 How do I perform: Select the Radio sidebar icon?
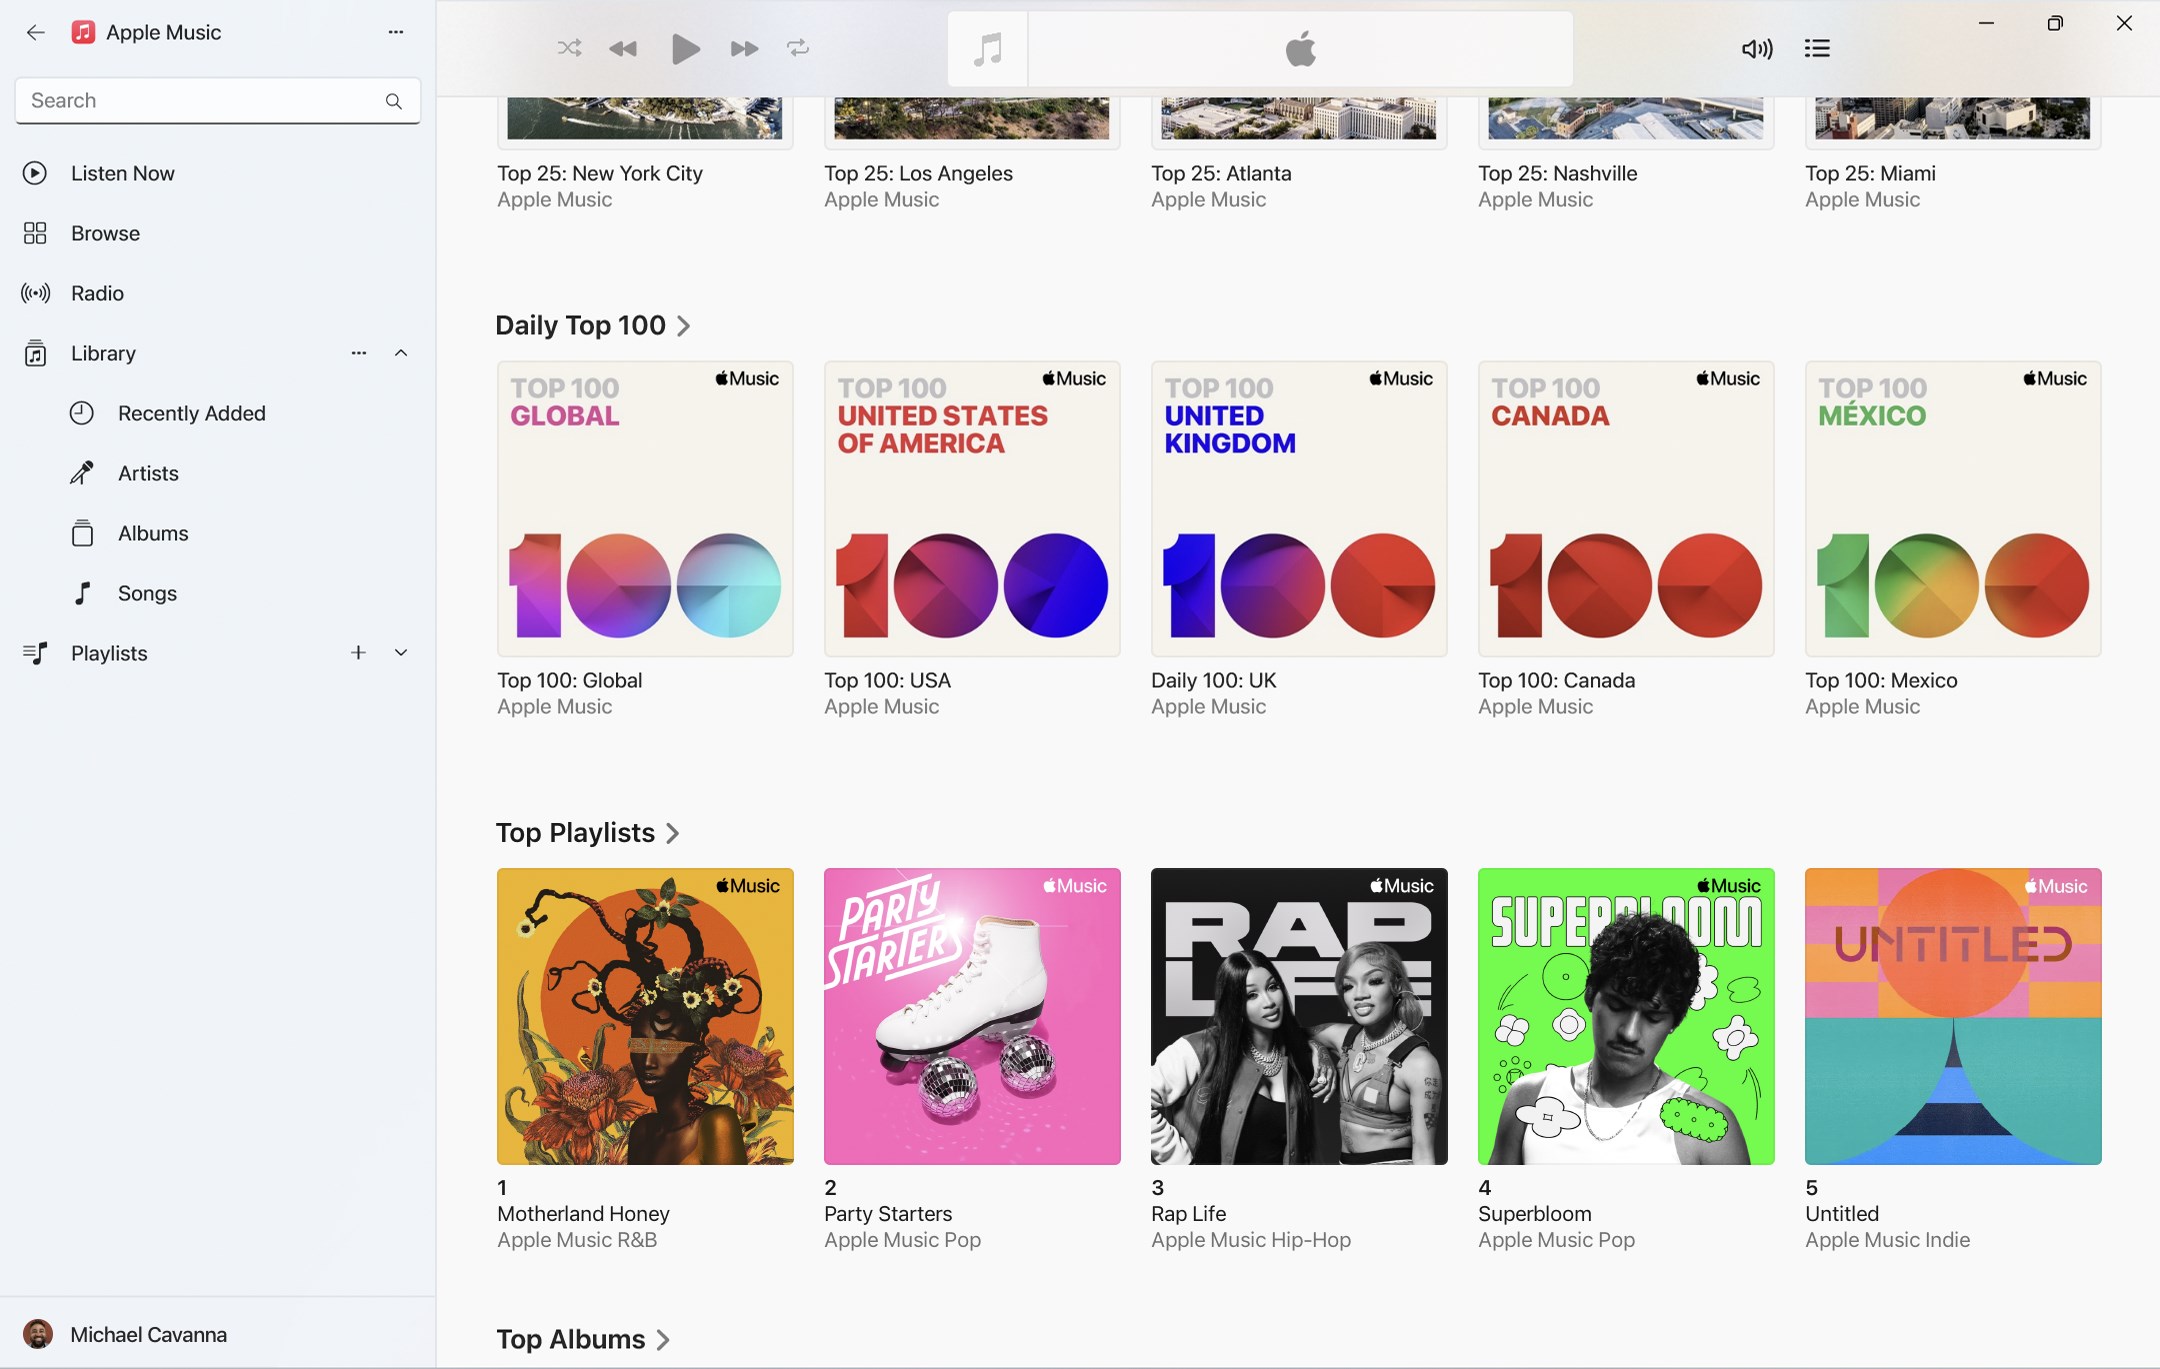(x=36, y=293)
